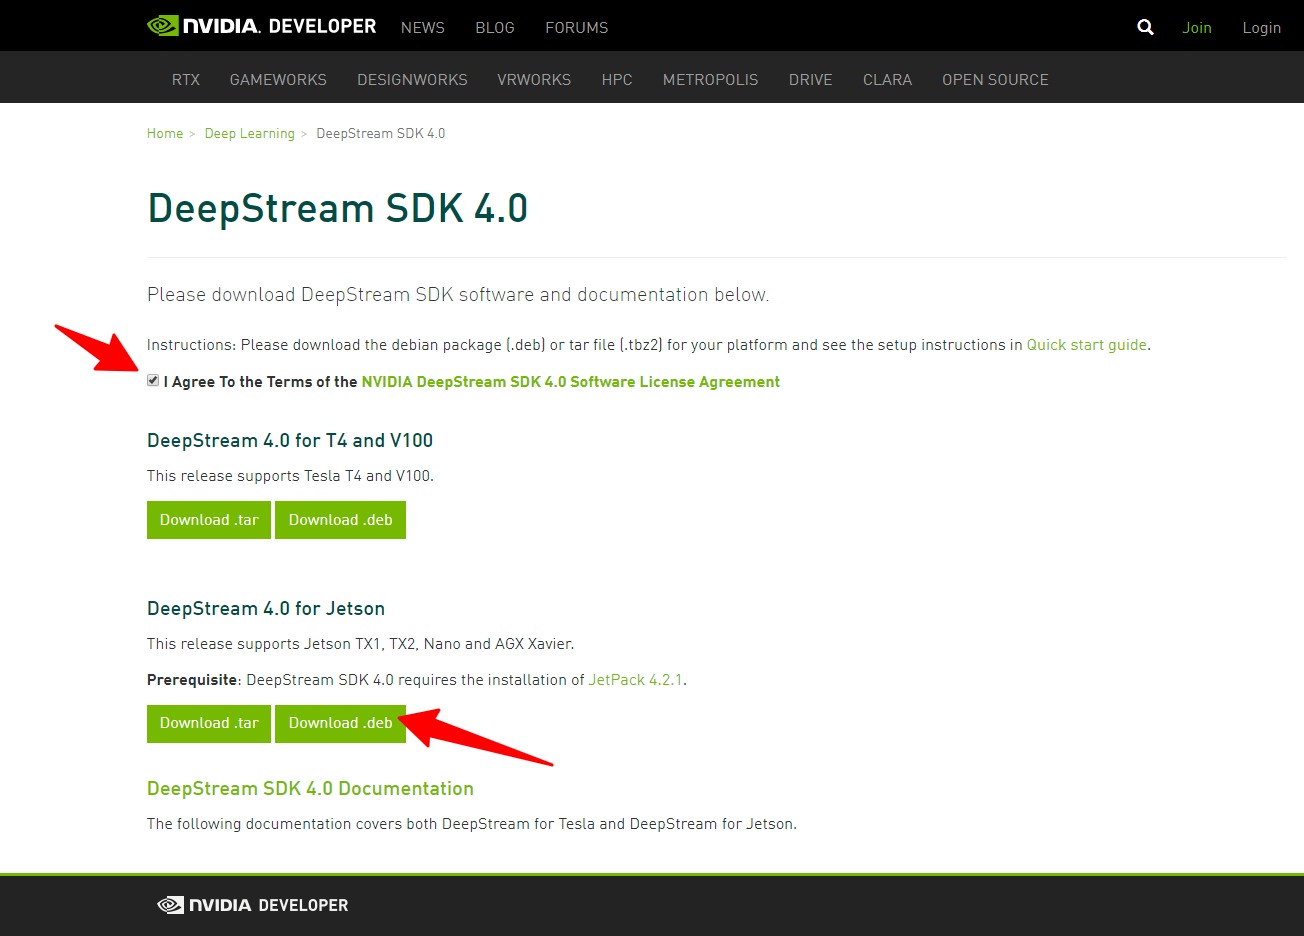Open the RTX navigation item

pos(186,80)
